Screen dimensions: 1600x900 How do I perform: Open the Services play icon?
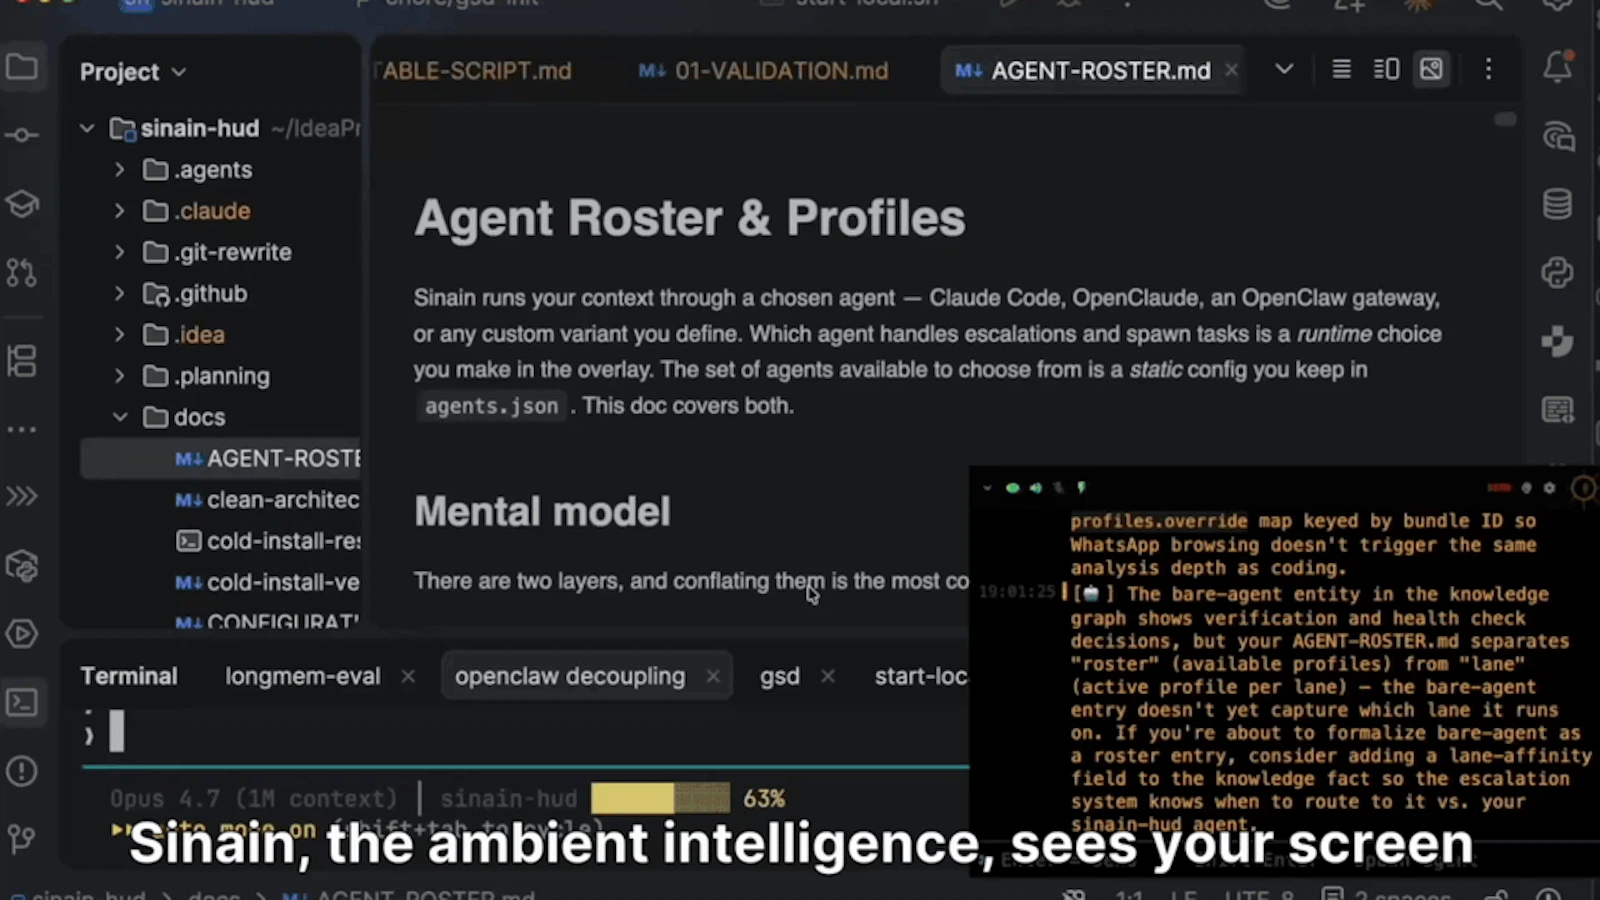22,634
